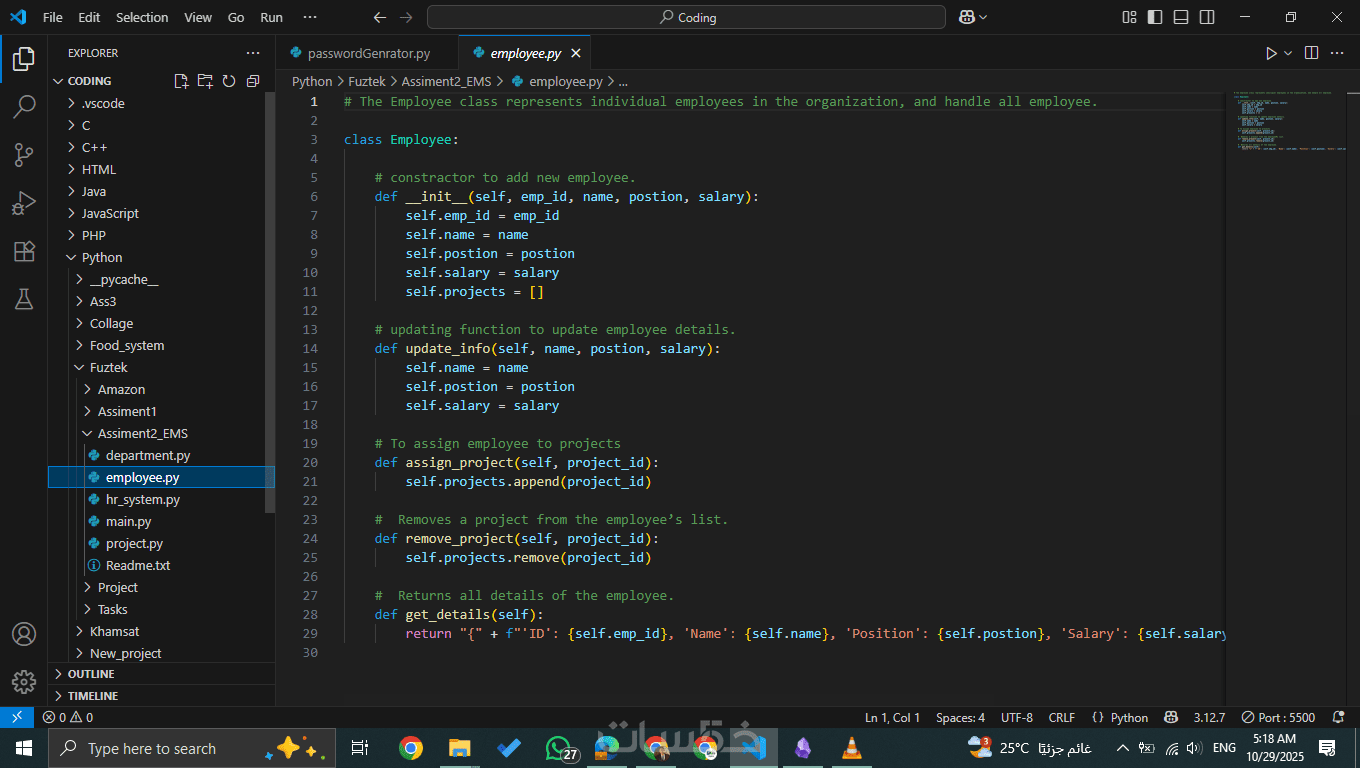
Task: Expand the OUTLINE section
Action: (91, 674)
